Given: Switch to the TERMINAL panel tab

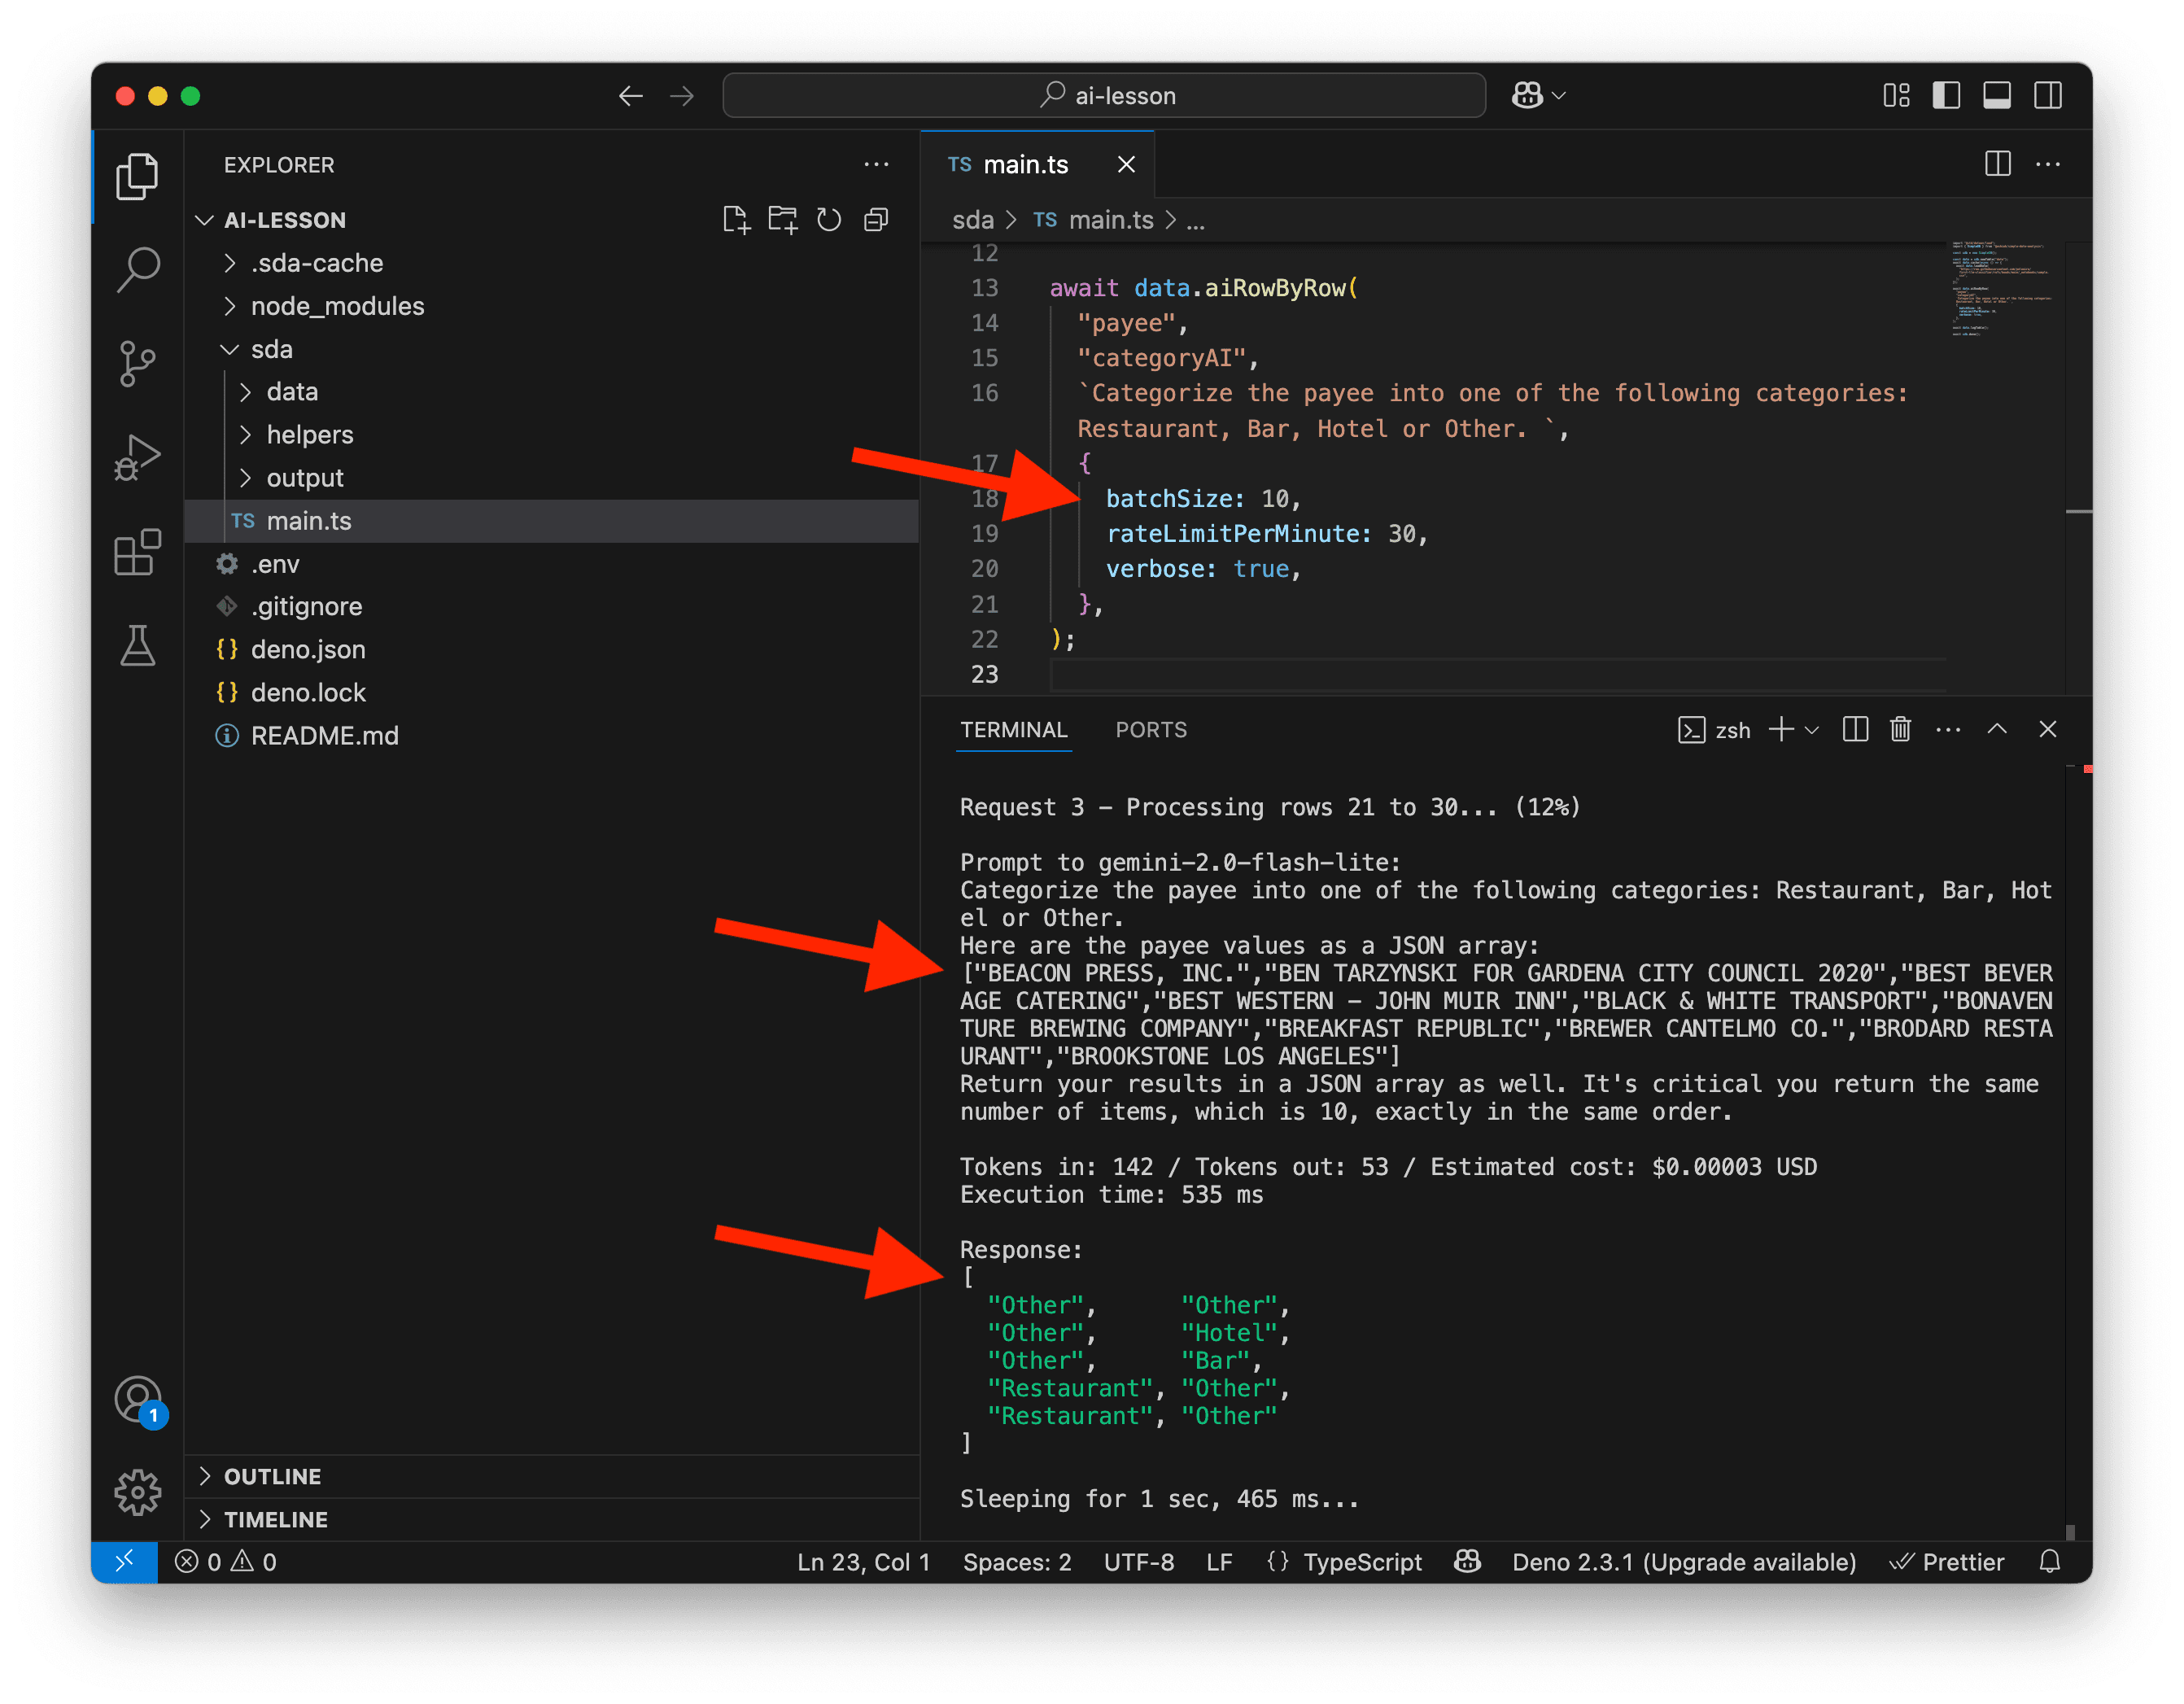Looking at the screenshot, I should coord(1014,730).
